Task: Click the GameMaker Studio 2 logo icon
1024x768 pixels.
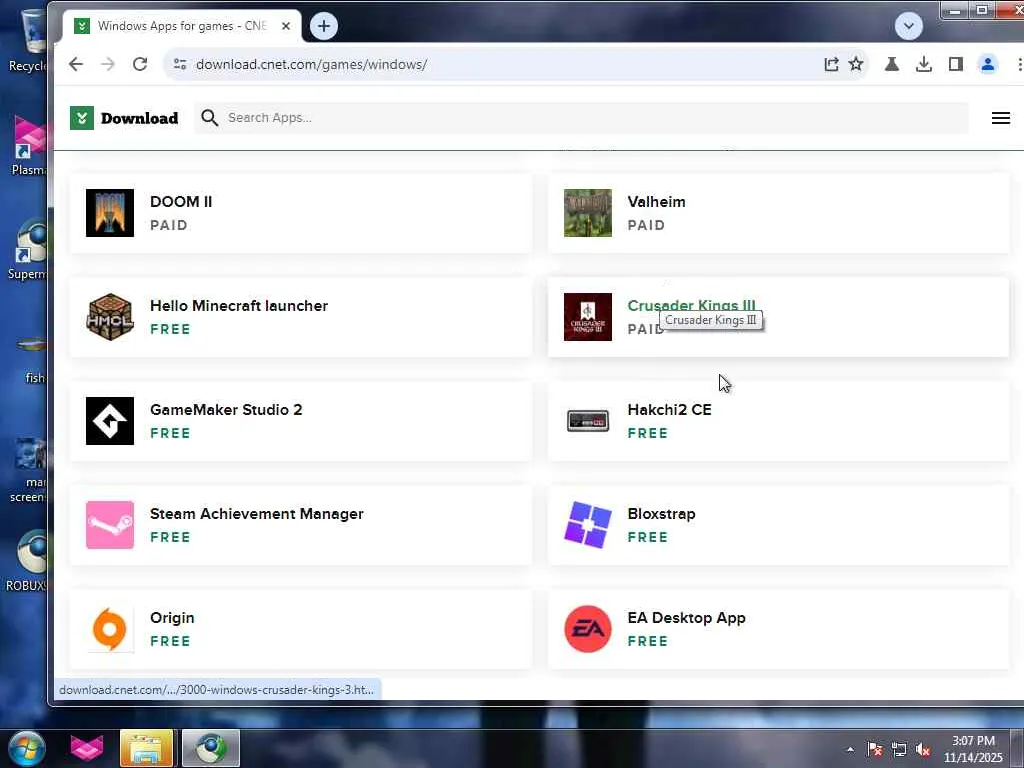Action: (110, 421)
